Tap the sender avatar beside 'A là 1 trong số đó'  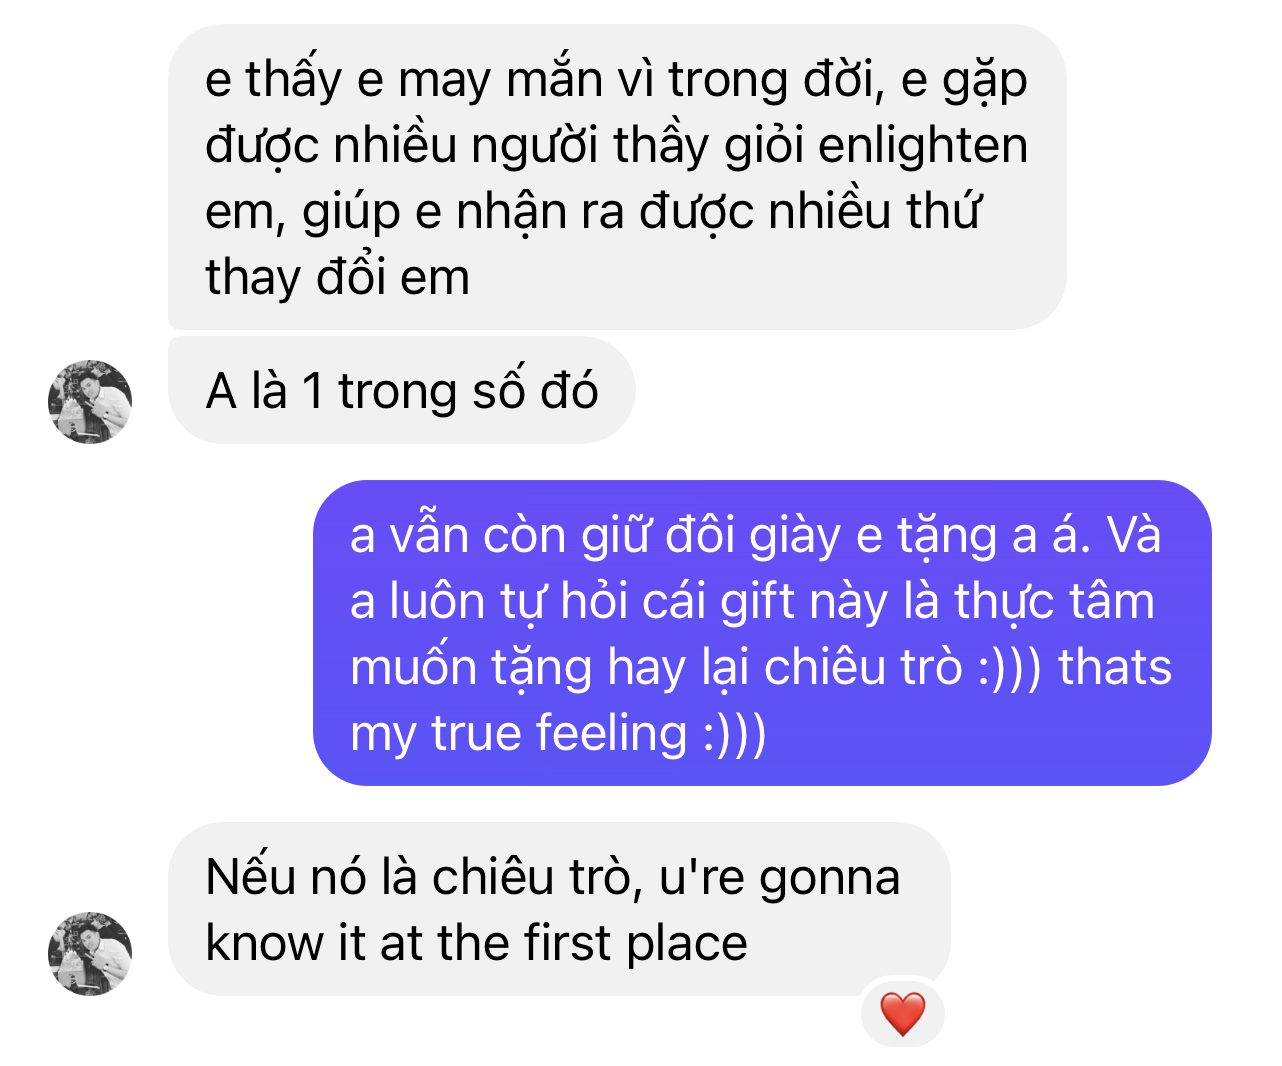pyautogui.click(x=90, y=401)
